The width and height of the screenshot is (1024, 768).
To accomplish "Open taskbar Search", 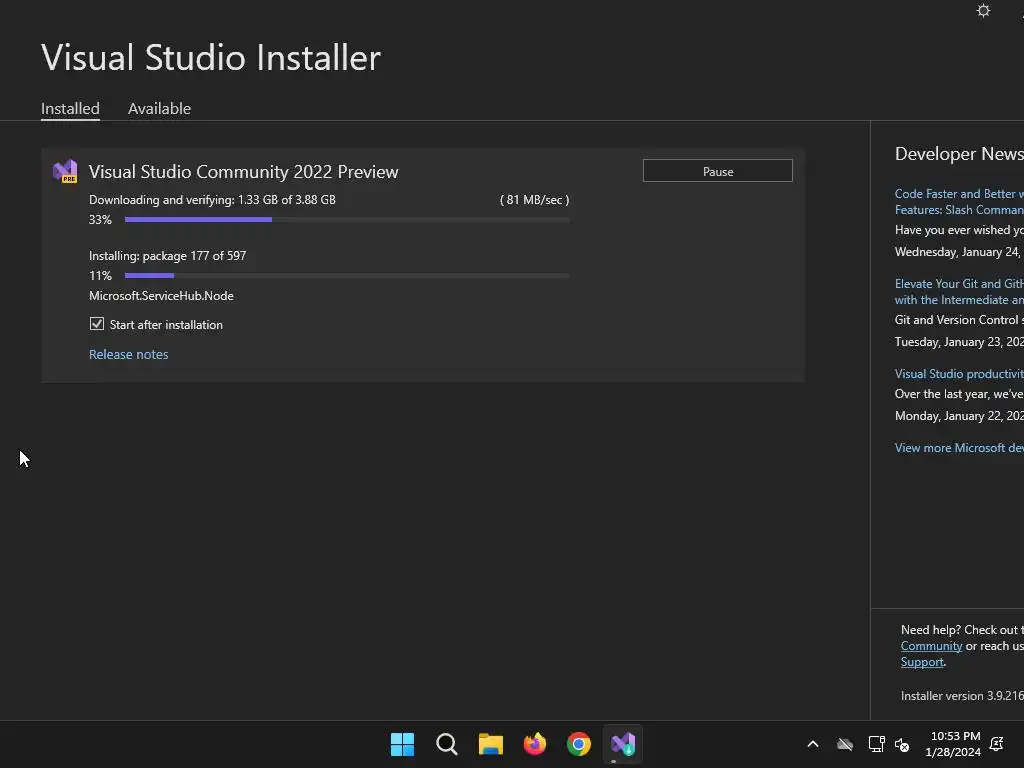I will click(447, 744).
